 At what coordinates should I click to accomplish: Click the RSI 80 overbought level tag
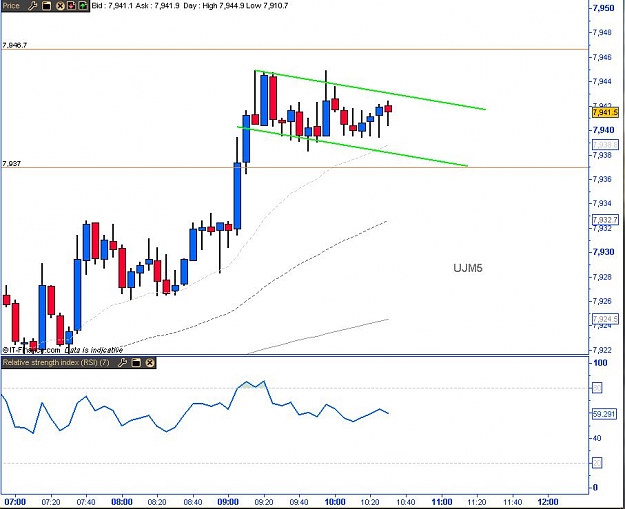[x=597, y=387]
